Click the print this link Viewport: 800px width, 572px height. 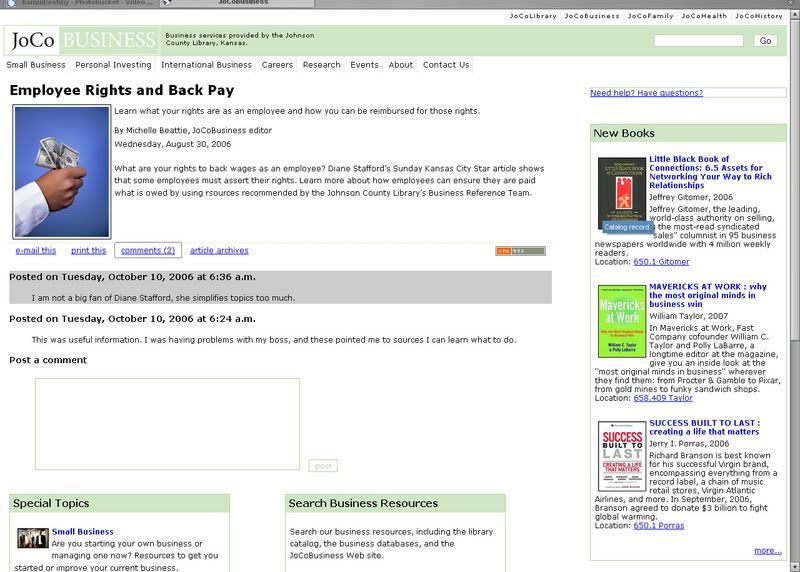coord(89,251)
